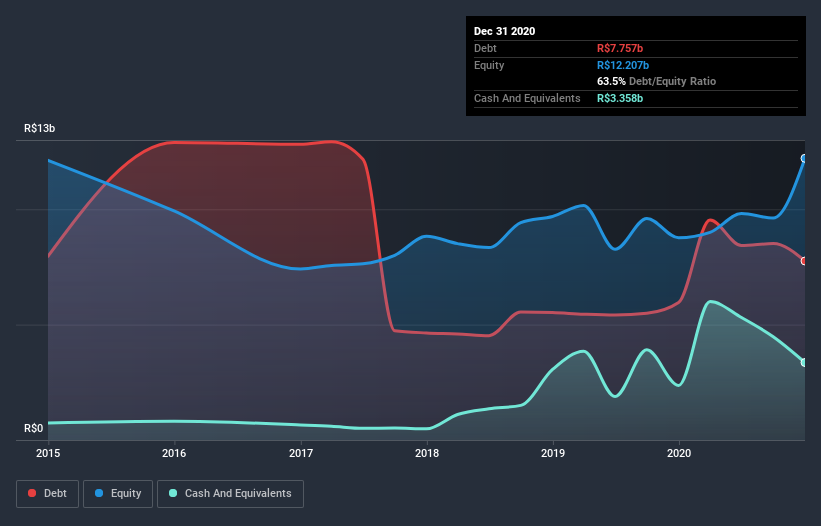Screen dimensions: 821x526
Task: Click the R$12.207b equity value
Action: tap(623, 65)
